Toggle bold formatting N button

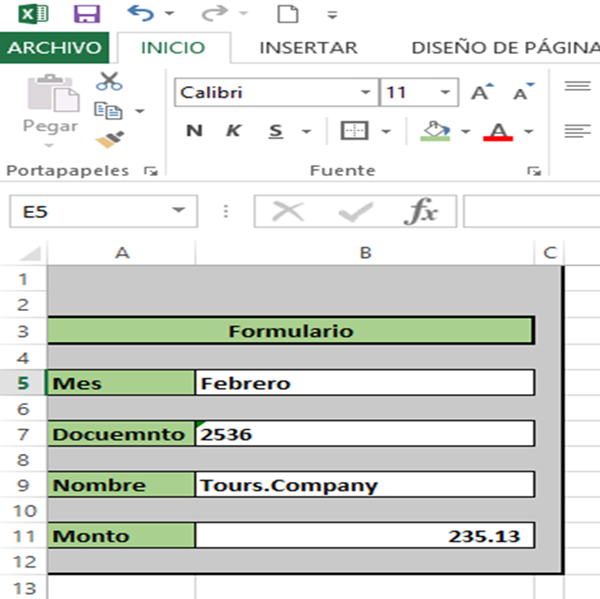pos(194,131)
